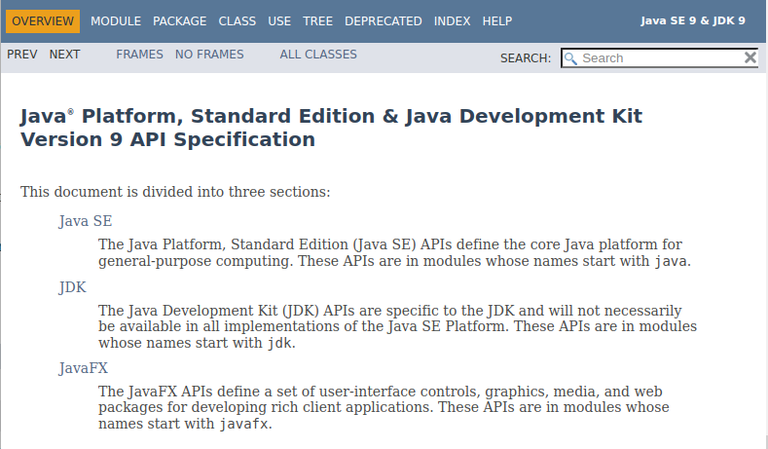The width and height of the screenshot is (768, 449).
Task: Click the API Specification page heading
Action: pyautogui.click(x=331, y=128)
